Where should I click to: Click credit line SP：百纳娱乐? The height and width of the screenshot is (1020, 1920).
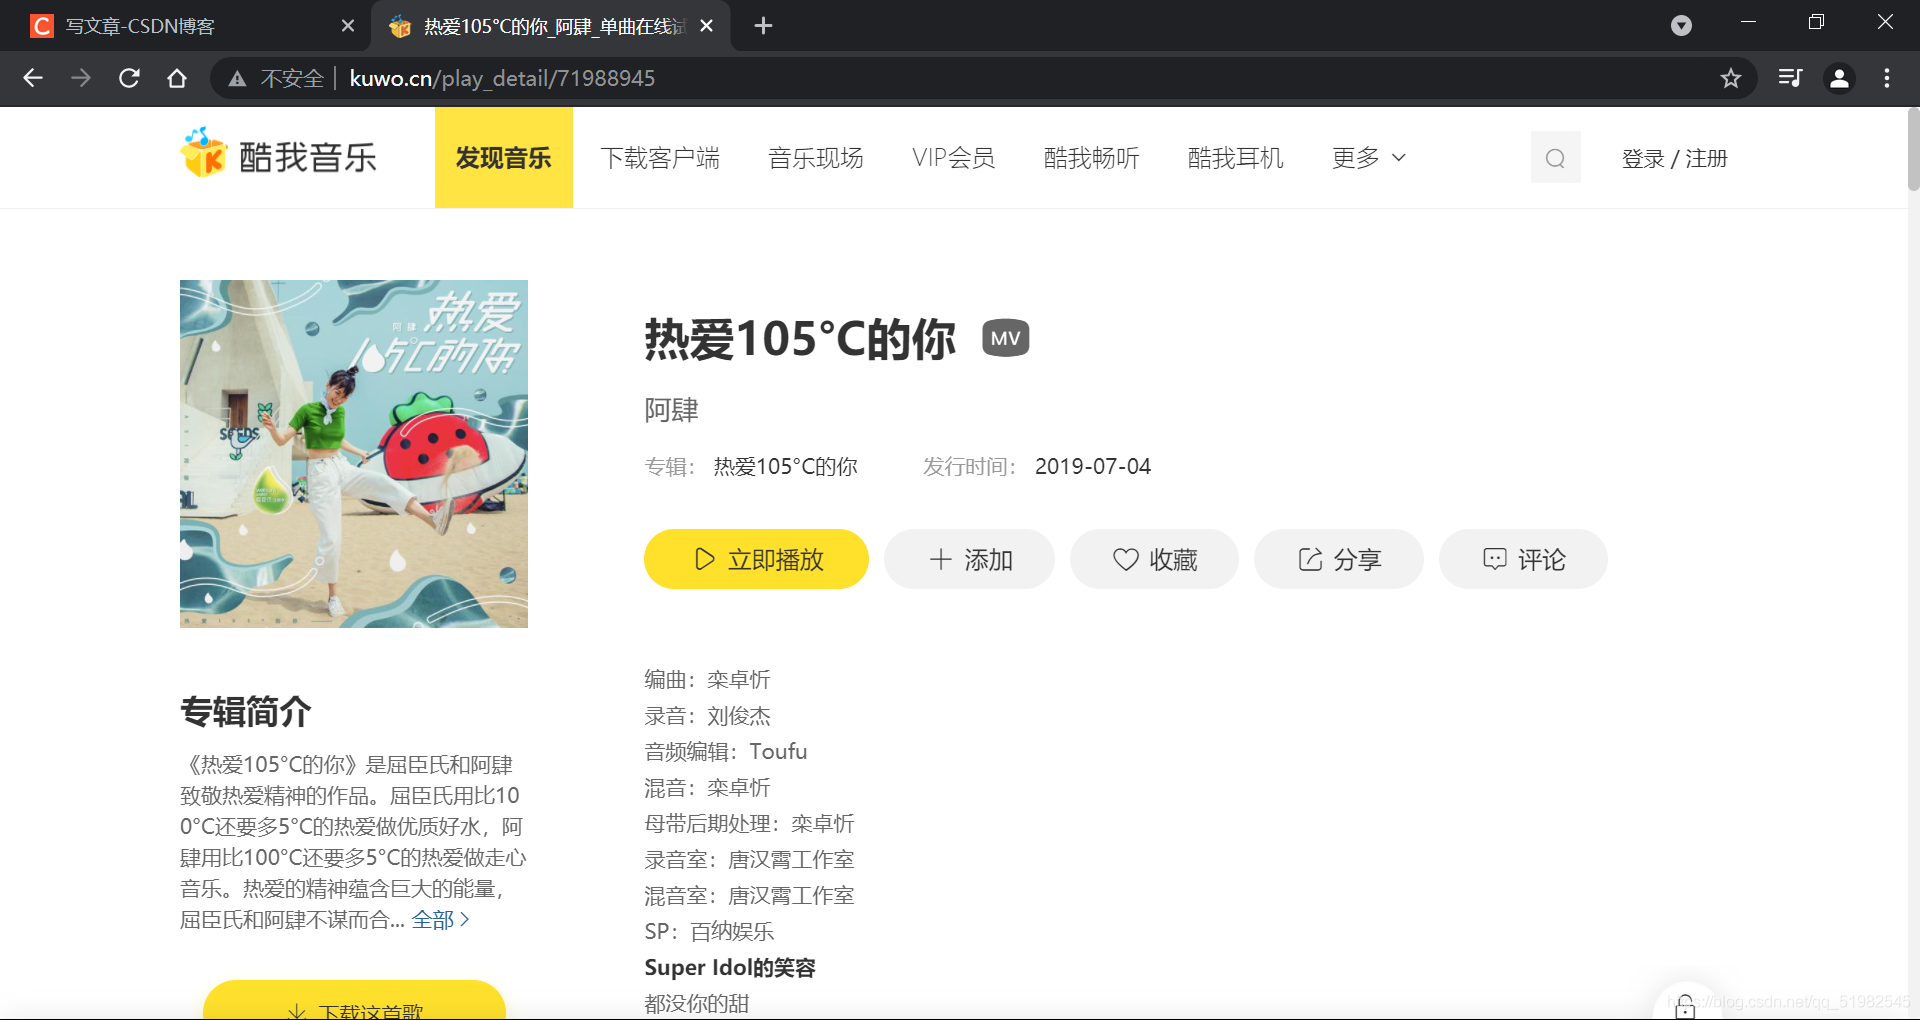pos(710,932)
